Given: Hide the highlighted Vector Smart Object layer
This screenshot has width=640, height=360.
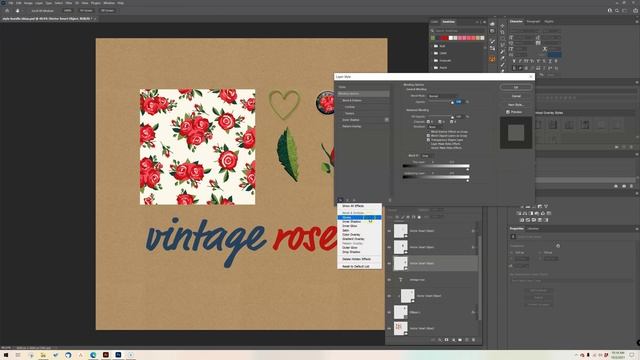Looking at the screenshot, I should pos(389,264).
